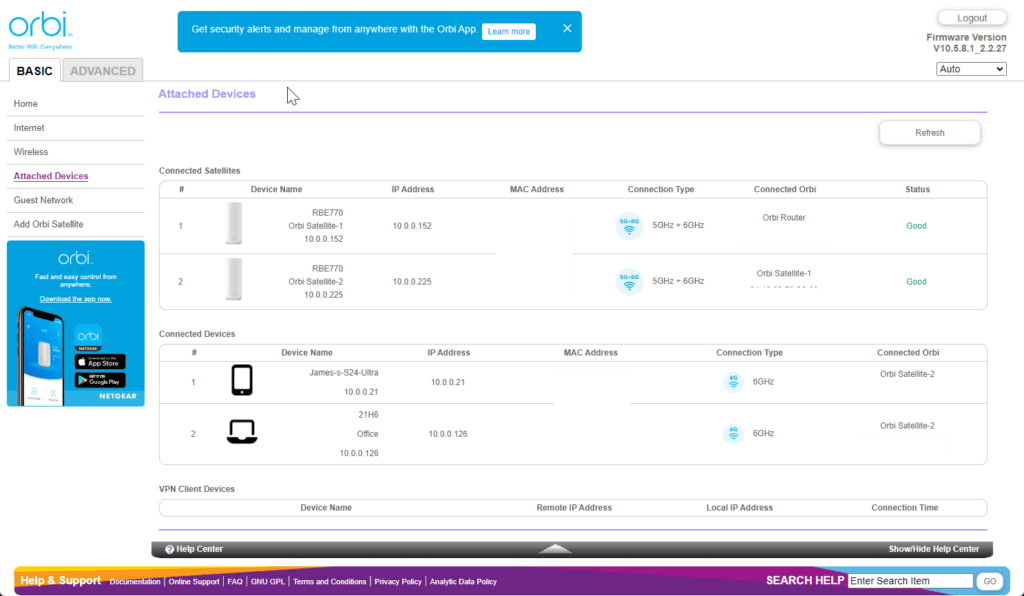
Task: Click Show/Hide Help Center
Action: coord(933,549)
